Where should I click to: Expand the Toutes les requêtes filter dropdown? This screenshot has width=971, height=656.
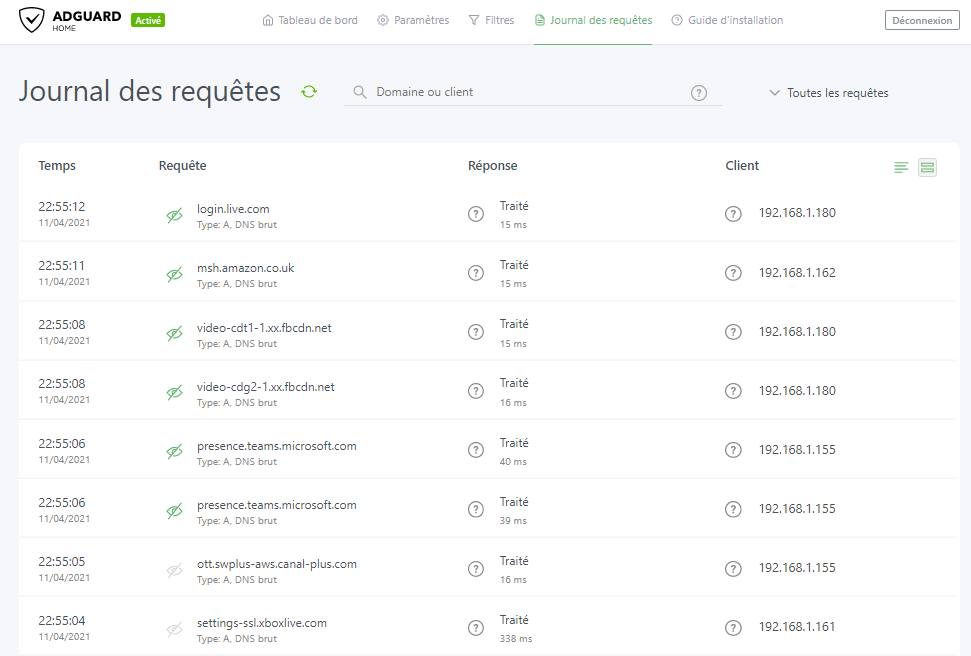click(829, 93)
